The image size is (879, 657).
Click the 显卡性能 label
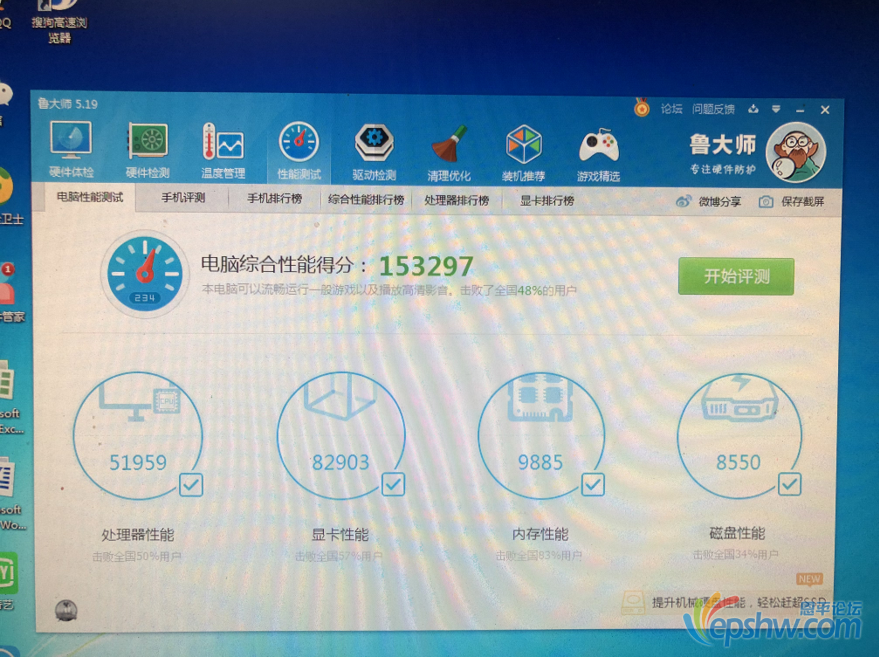tap(340, 535)
